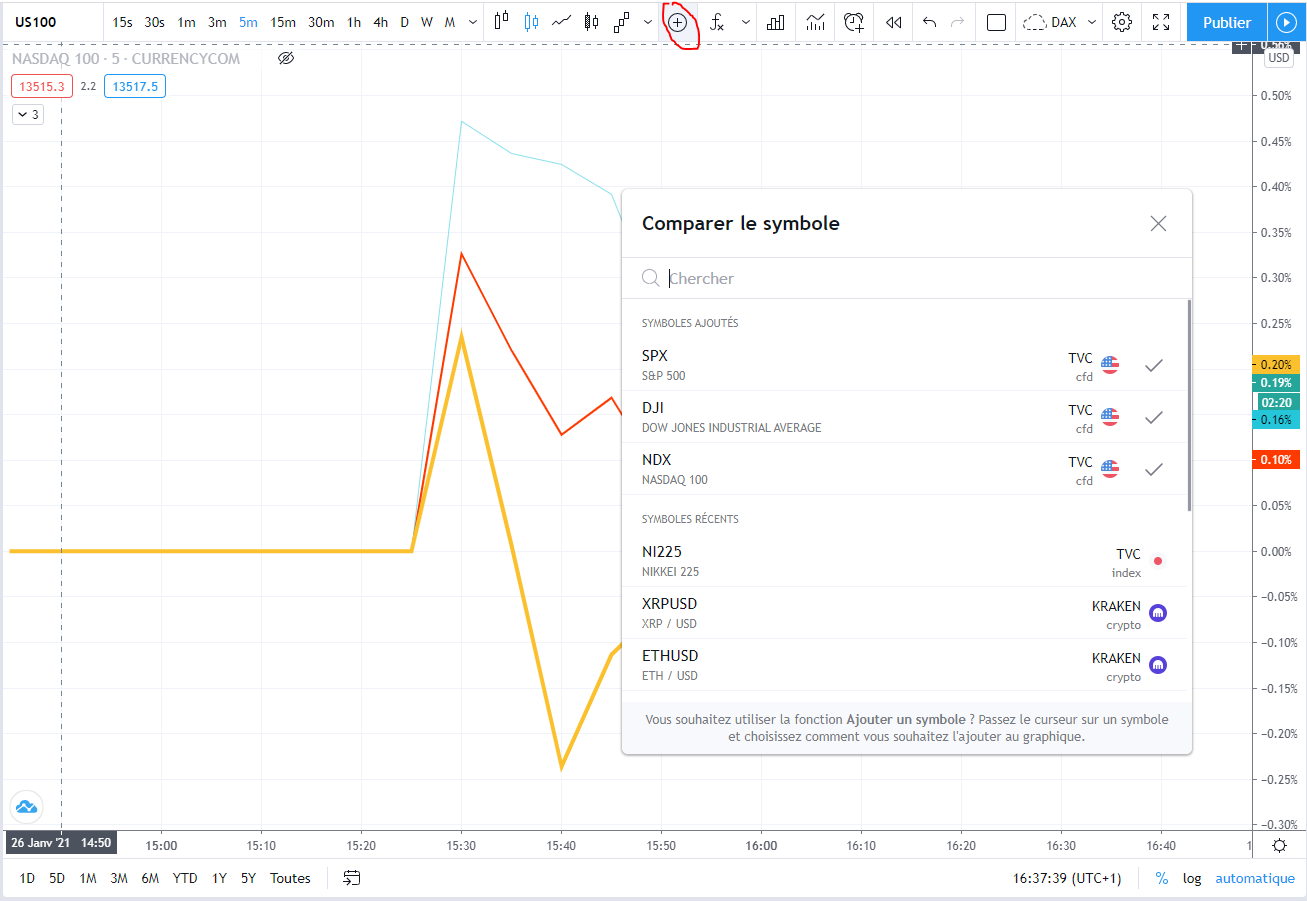The height and width of the screenshot is (901, 1307).
Task: Click the play button beside Publier
Action: tap(1286, 22)
